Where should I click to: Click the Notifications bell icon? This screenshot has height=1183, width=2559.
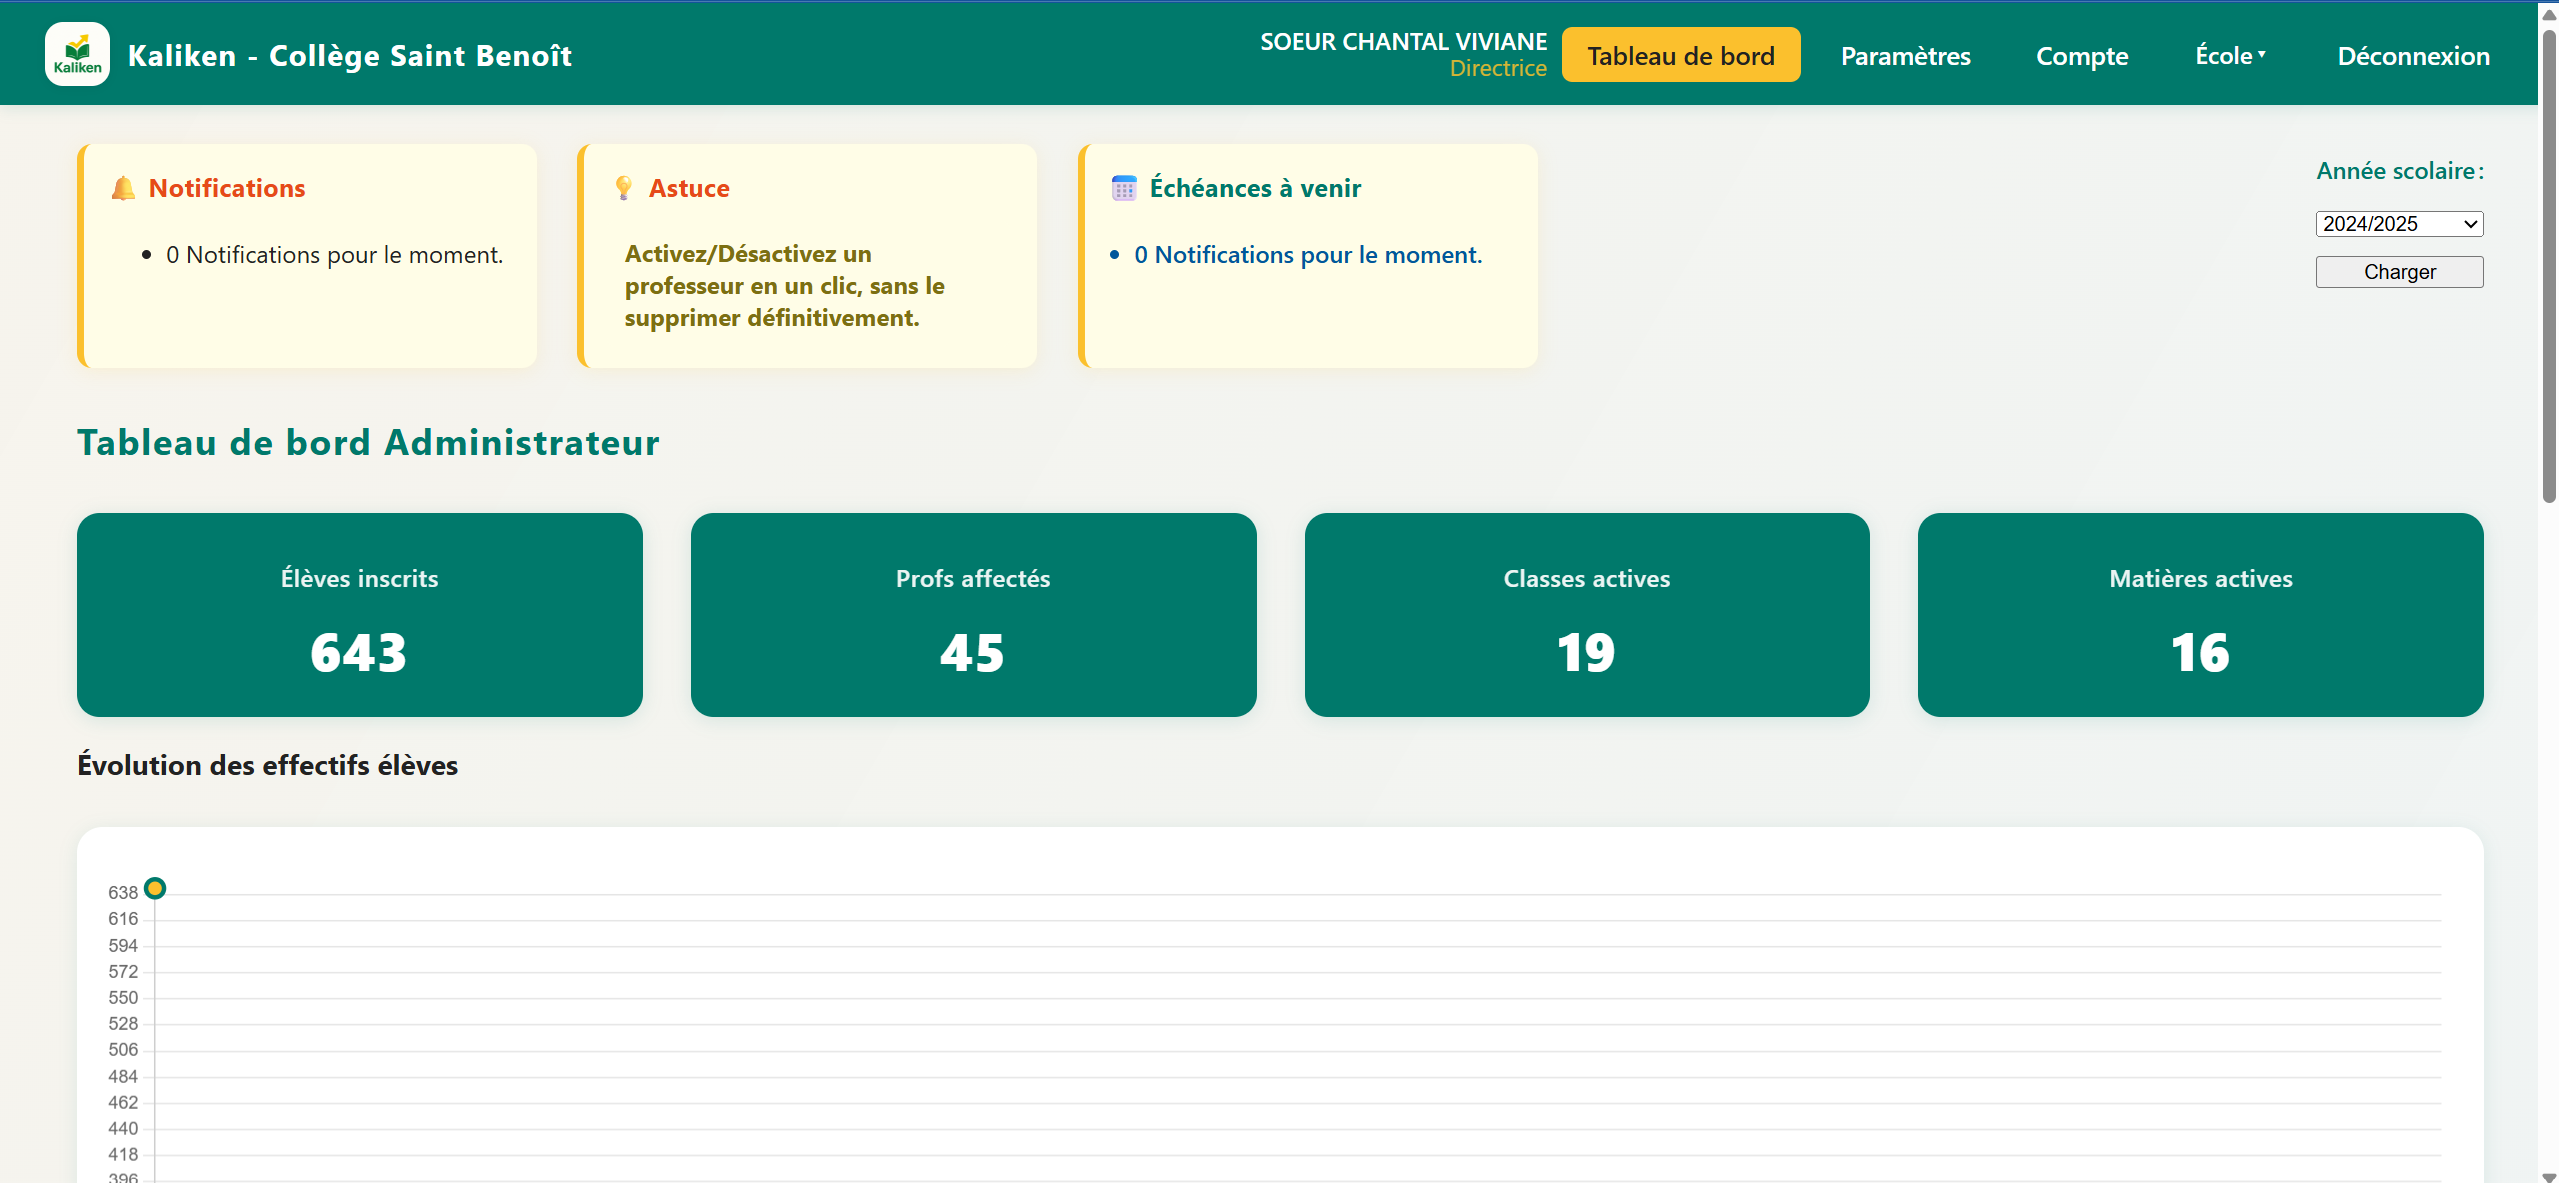123,188
